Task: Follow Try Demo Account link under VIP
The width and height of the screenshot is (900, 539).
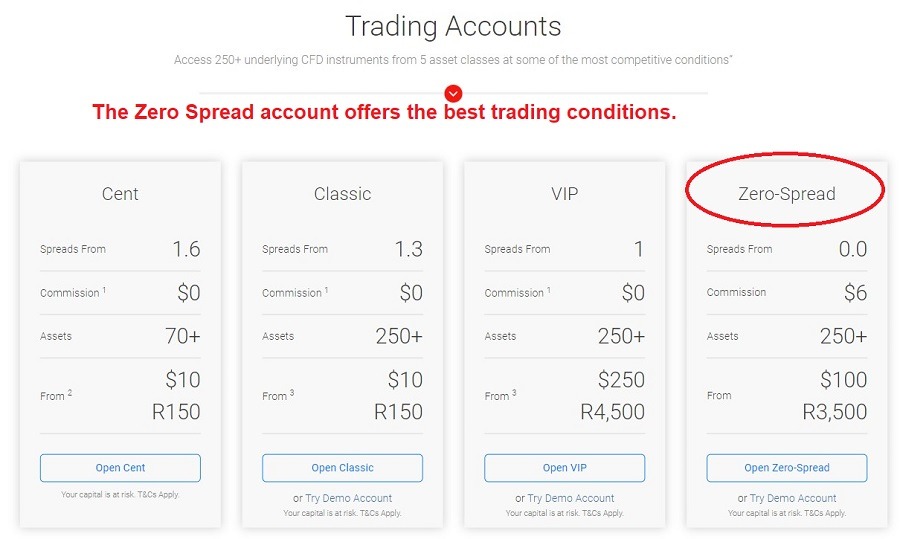Action: click(571, 498)
